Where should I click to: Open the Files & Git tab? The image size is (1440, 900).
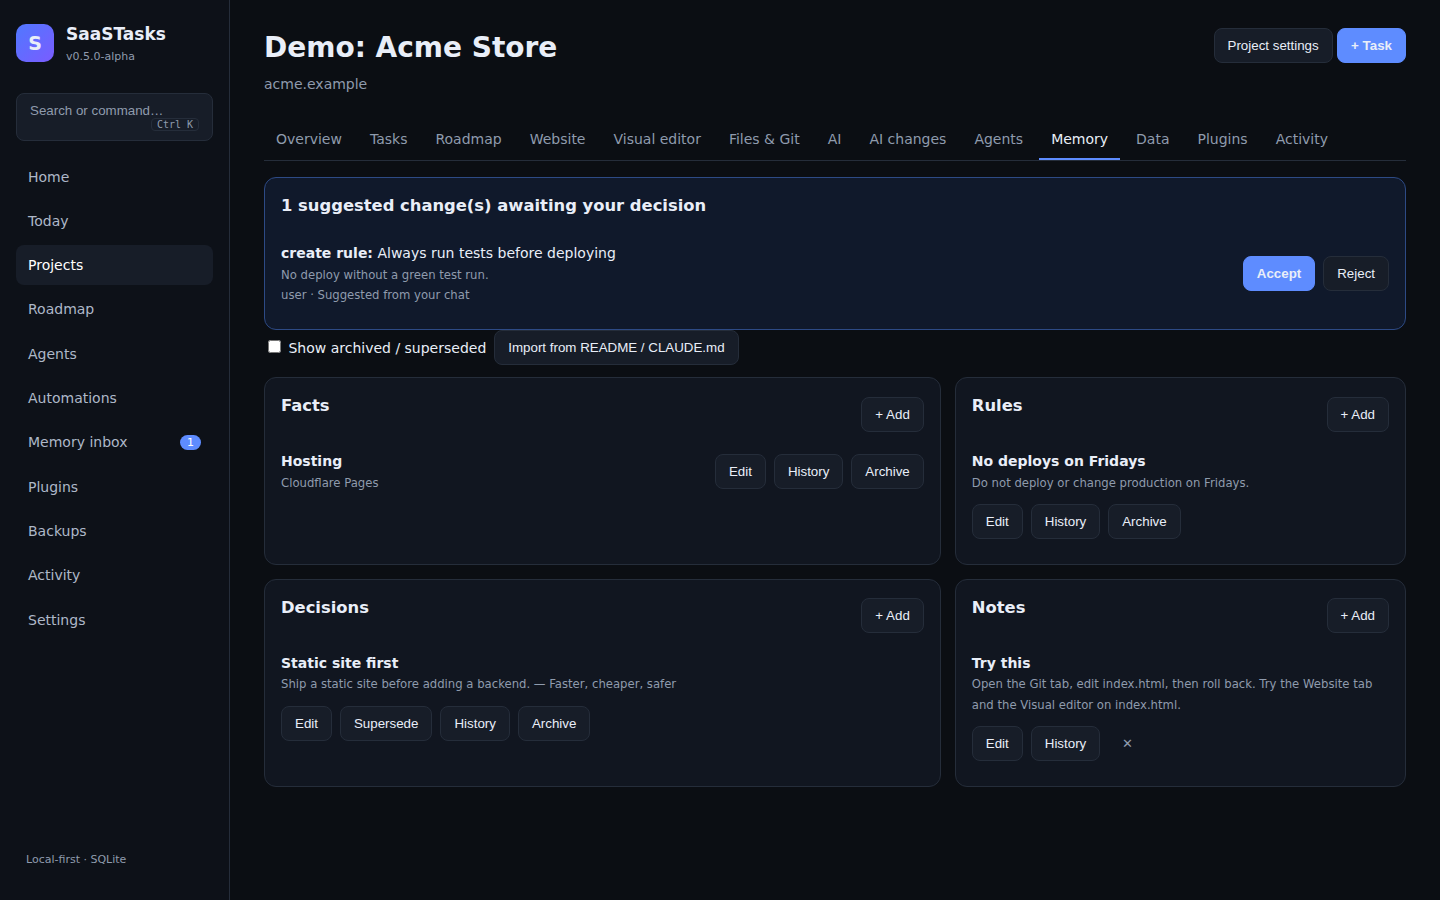point(764,139)
